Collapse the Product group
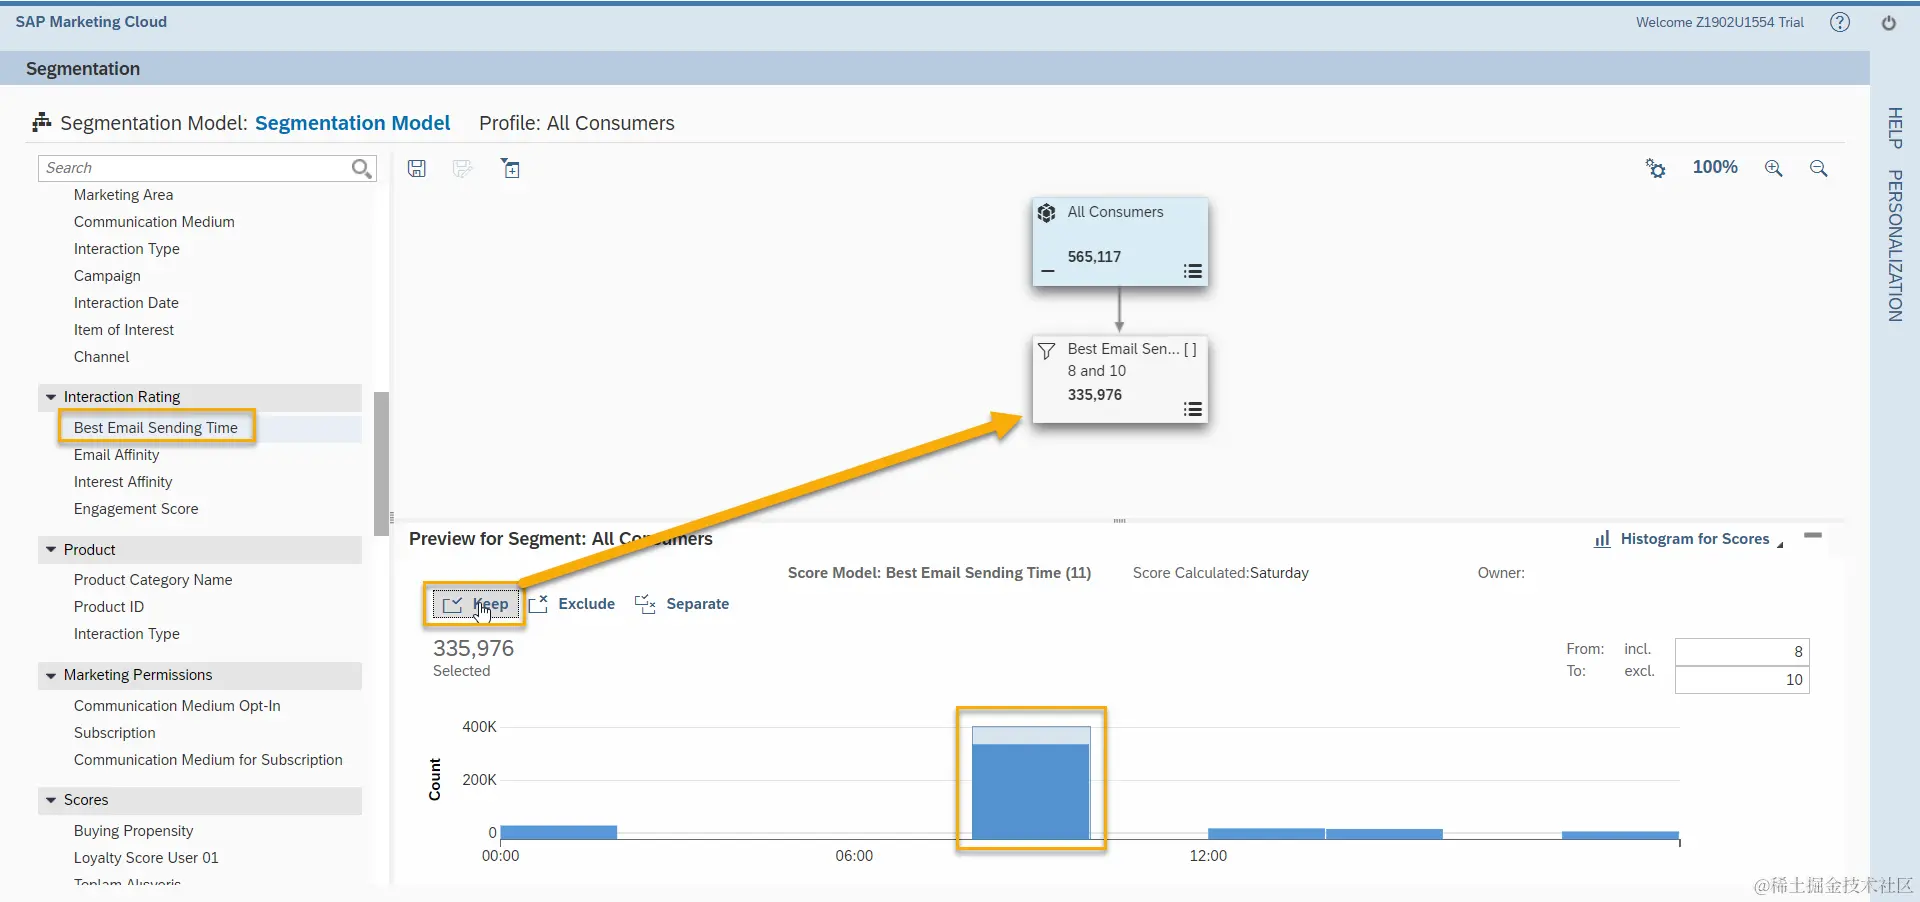This screenshot has height=902, width=1920. [51, 550]
